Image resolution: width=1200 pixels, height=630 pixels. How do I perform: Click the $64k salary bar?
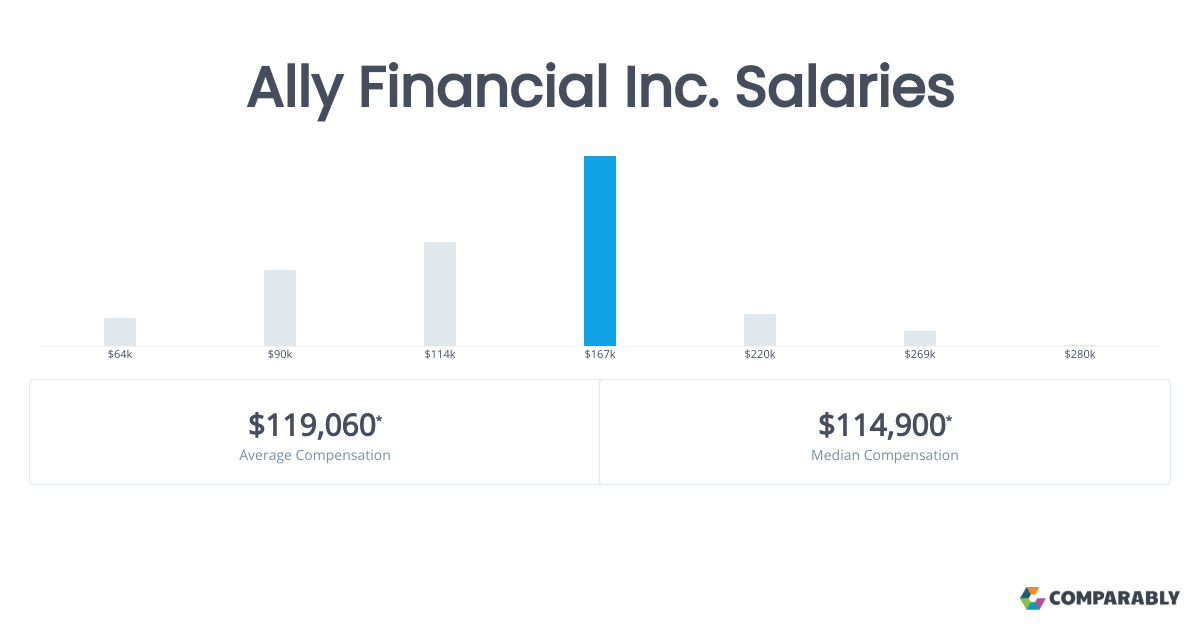pos(120,332)
